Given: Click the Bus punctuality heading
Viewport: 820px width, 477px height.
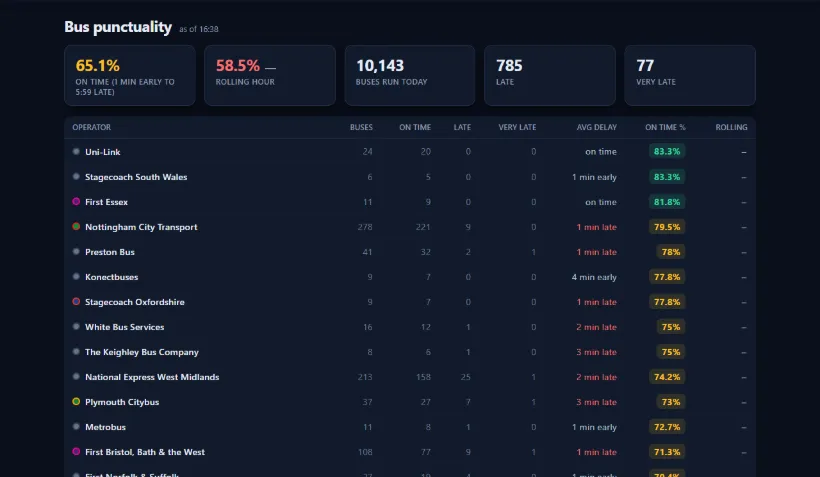Looking at the screenshot, I should coord(118,27).
